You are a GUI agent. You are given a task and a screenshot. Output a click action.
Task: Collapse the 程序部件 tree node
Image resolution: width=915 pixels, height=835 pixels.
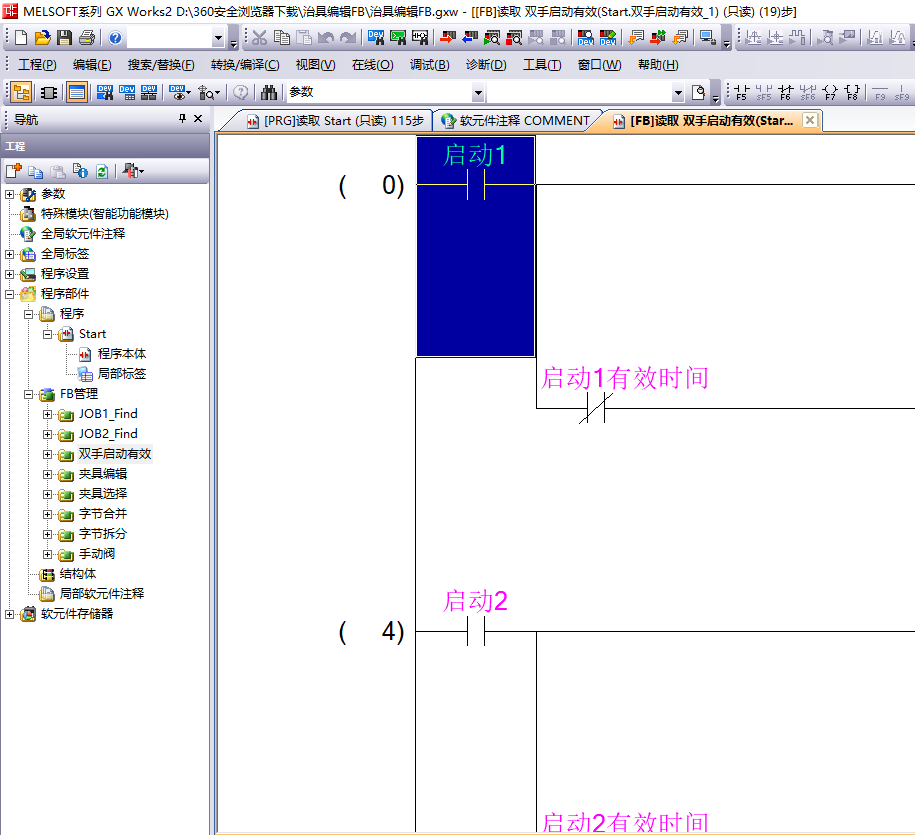pyautogui.click(x=10, y=294)
